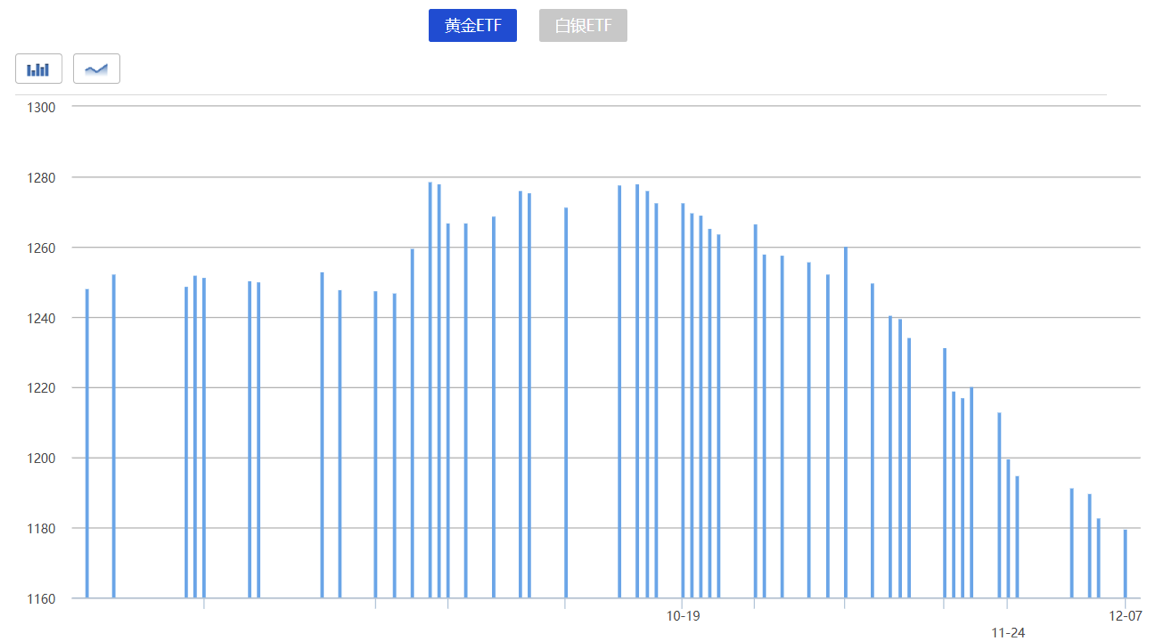Viewport: 1162px width, 641px height.
Task: Click the 1240 value on the y-axis
Action: (41, 318)
